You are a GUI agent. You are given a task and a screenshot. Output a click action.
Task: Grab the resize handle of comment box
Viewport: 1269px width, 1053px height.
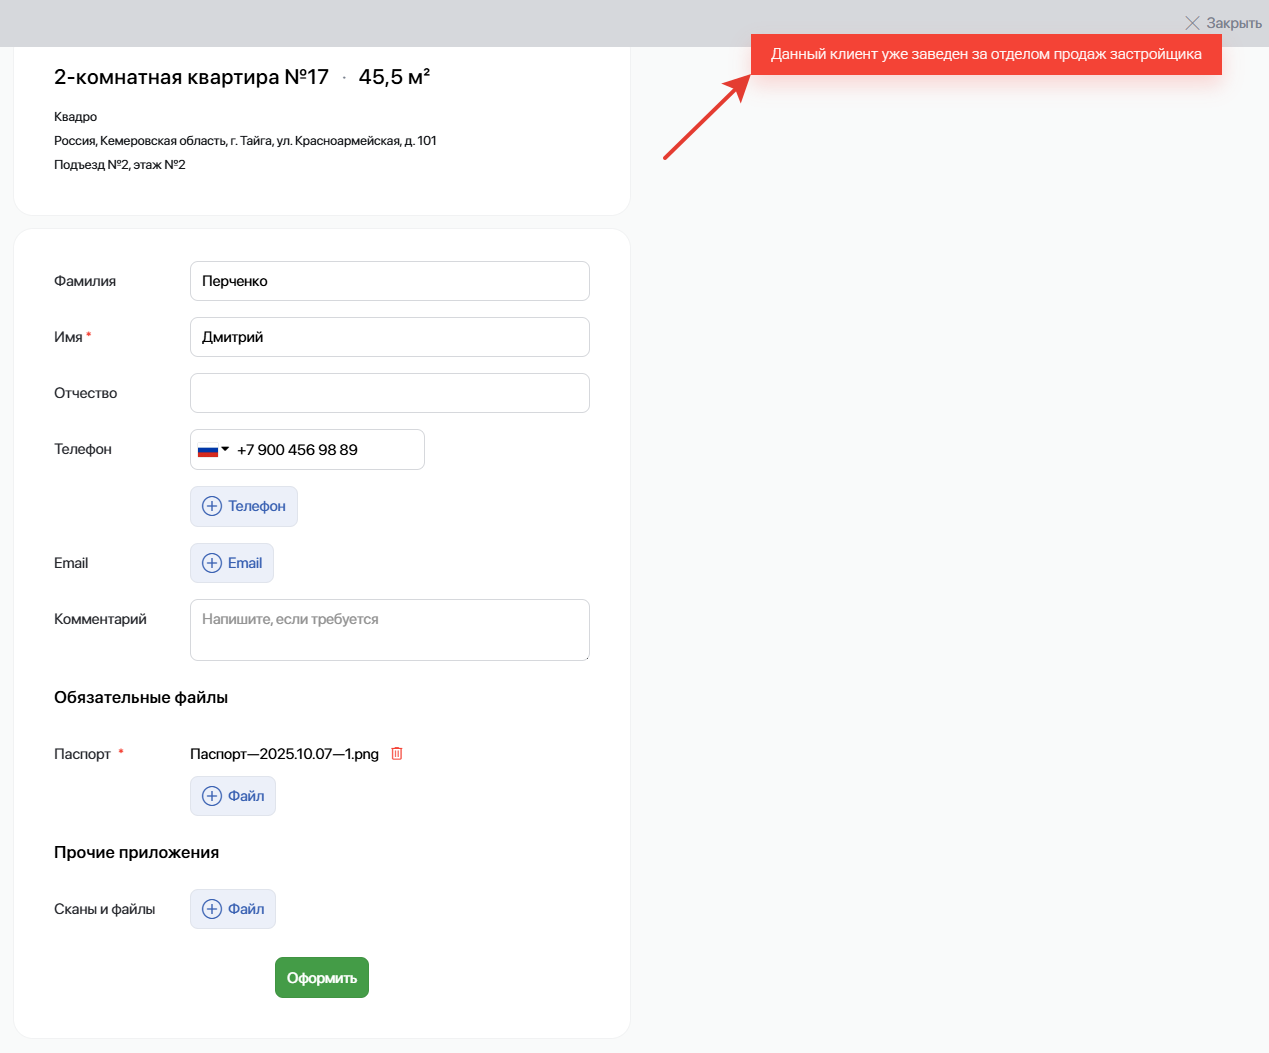585,656
